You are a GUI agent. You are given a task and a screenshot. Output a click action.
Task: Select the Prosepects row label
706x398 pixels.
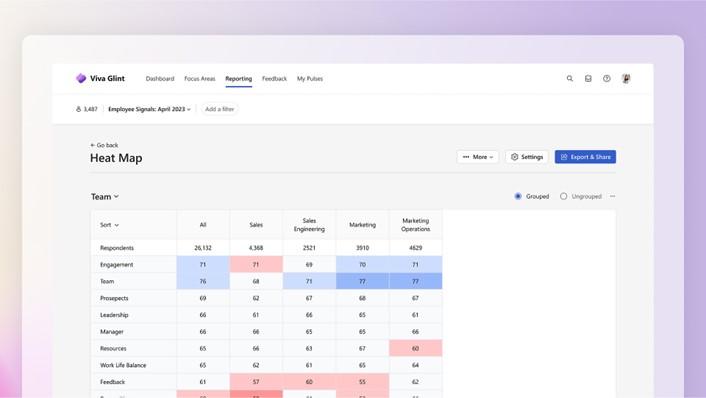[x=114, y=298]
